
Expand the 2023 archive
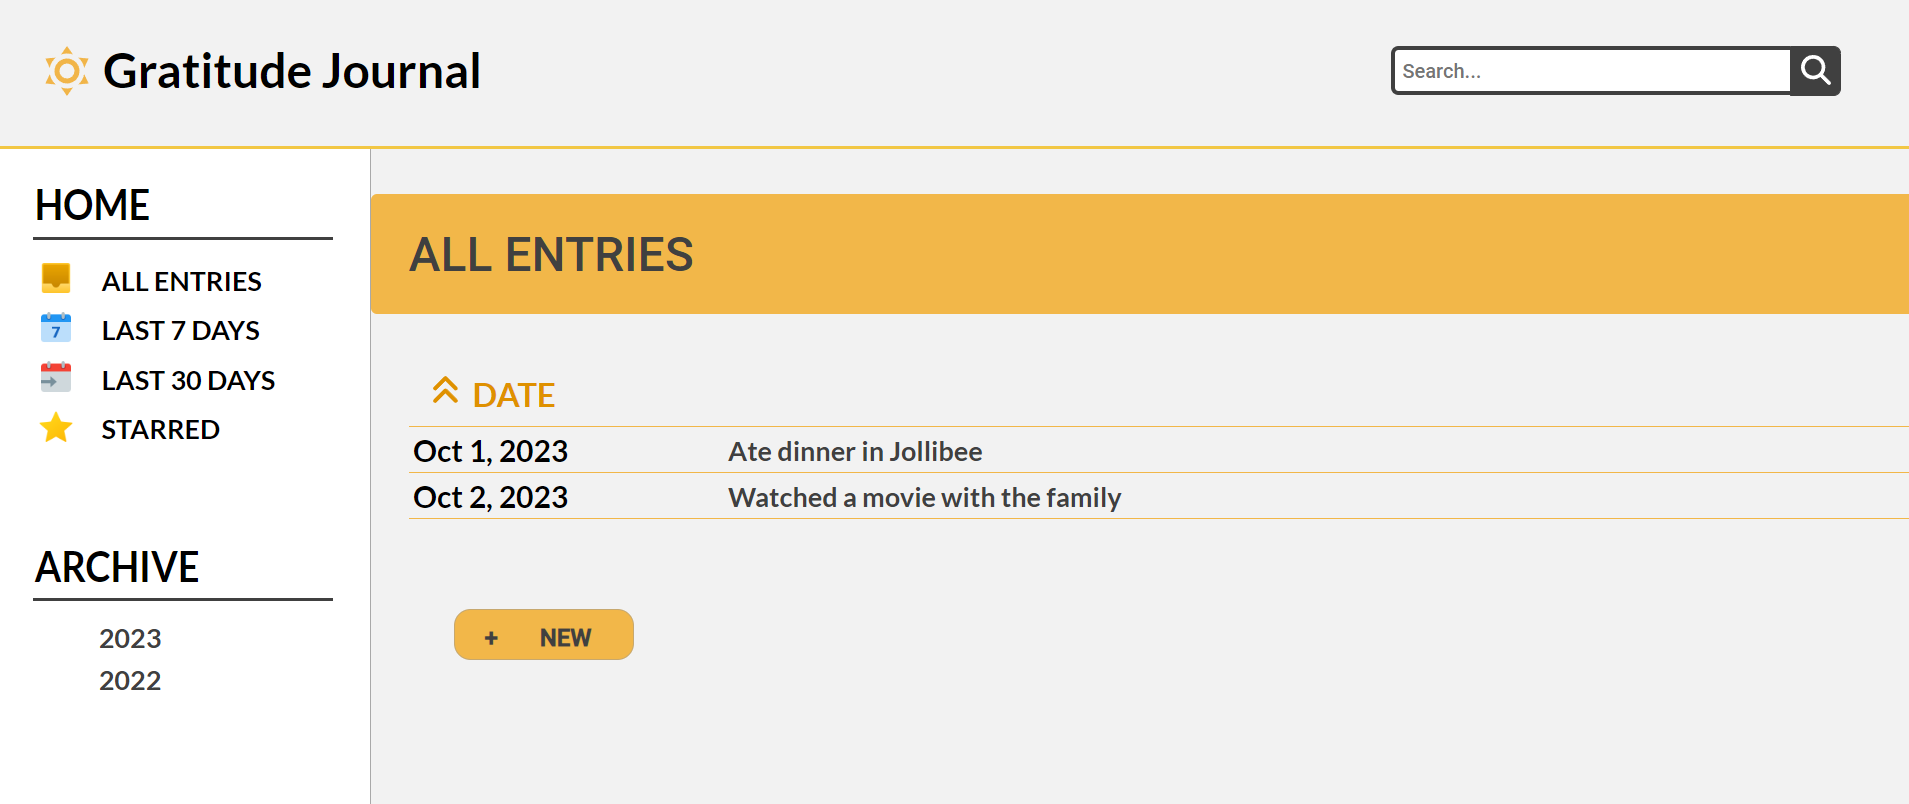(x=130, y=638)
